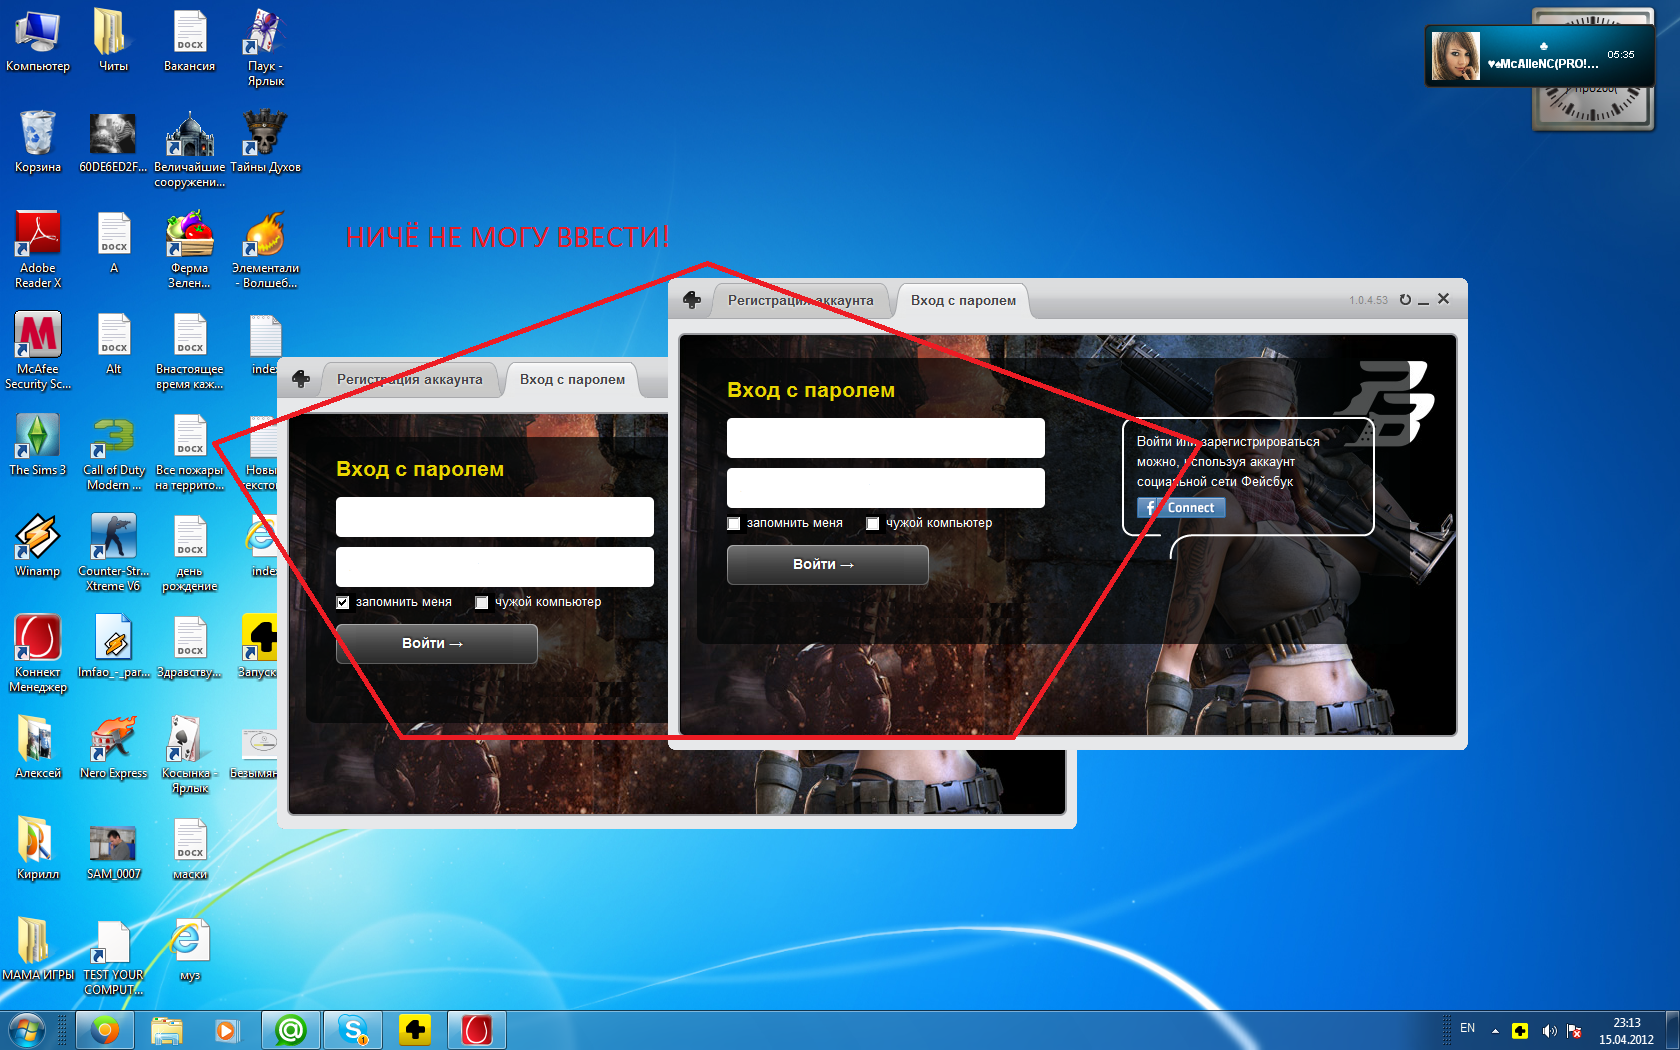Open Косынка - Ярлык shortcut
1680x1050 pixels.
pyautogui.click(x=189, y=755)
